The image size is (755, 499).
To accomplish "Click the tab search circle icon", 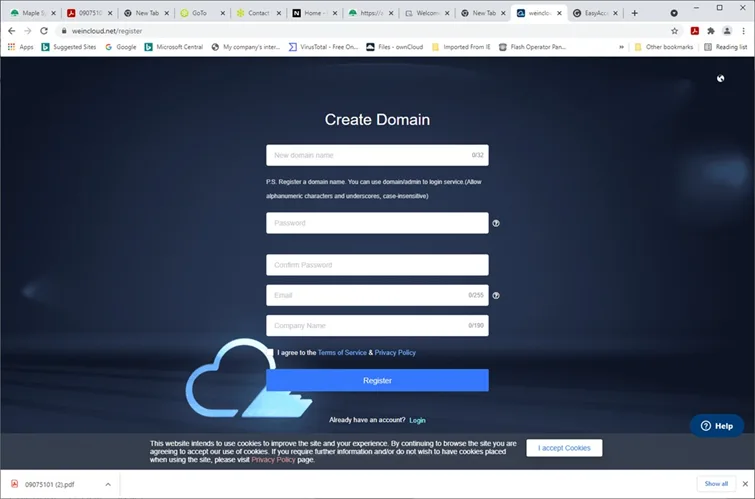I will pos(674,13).
